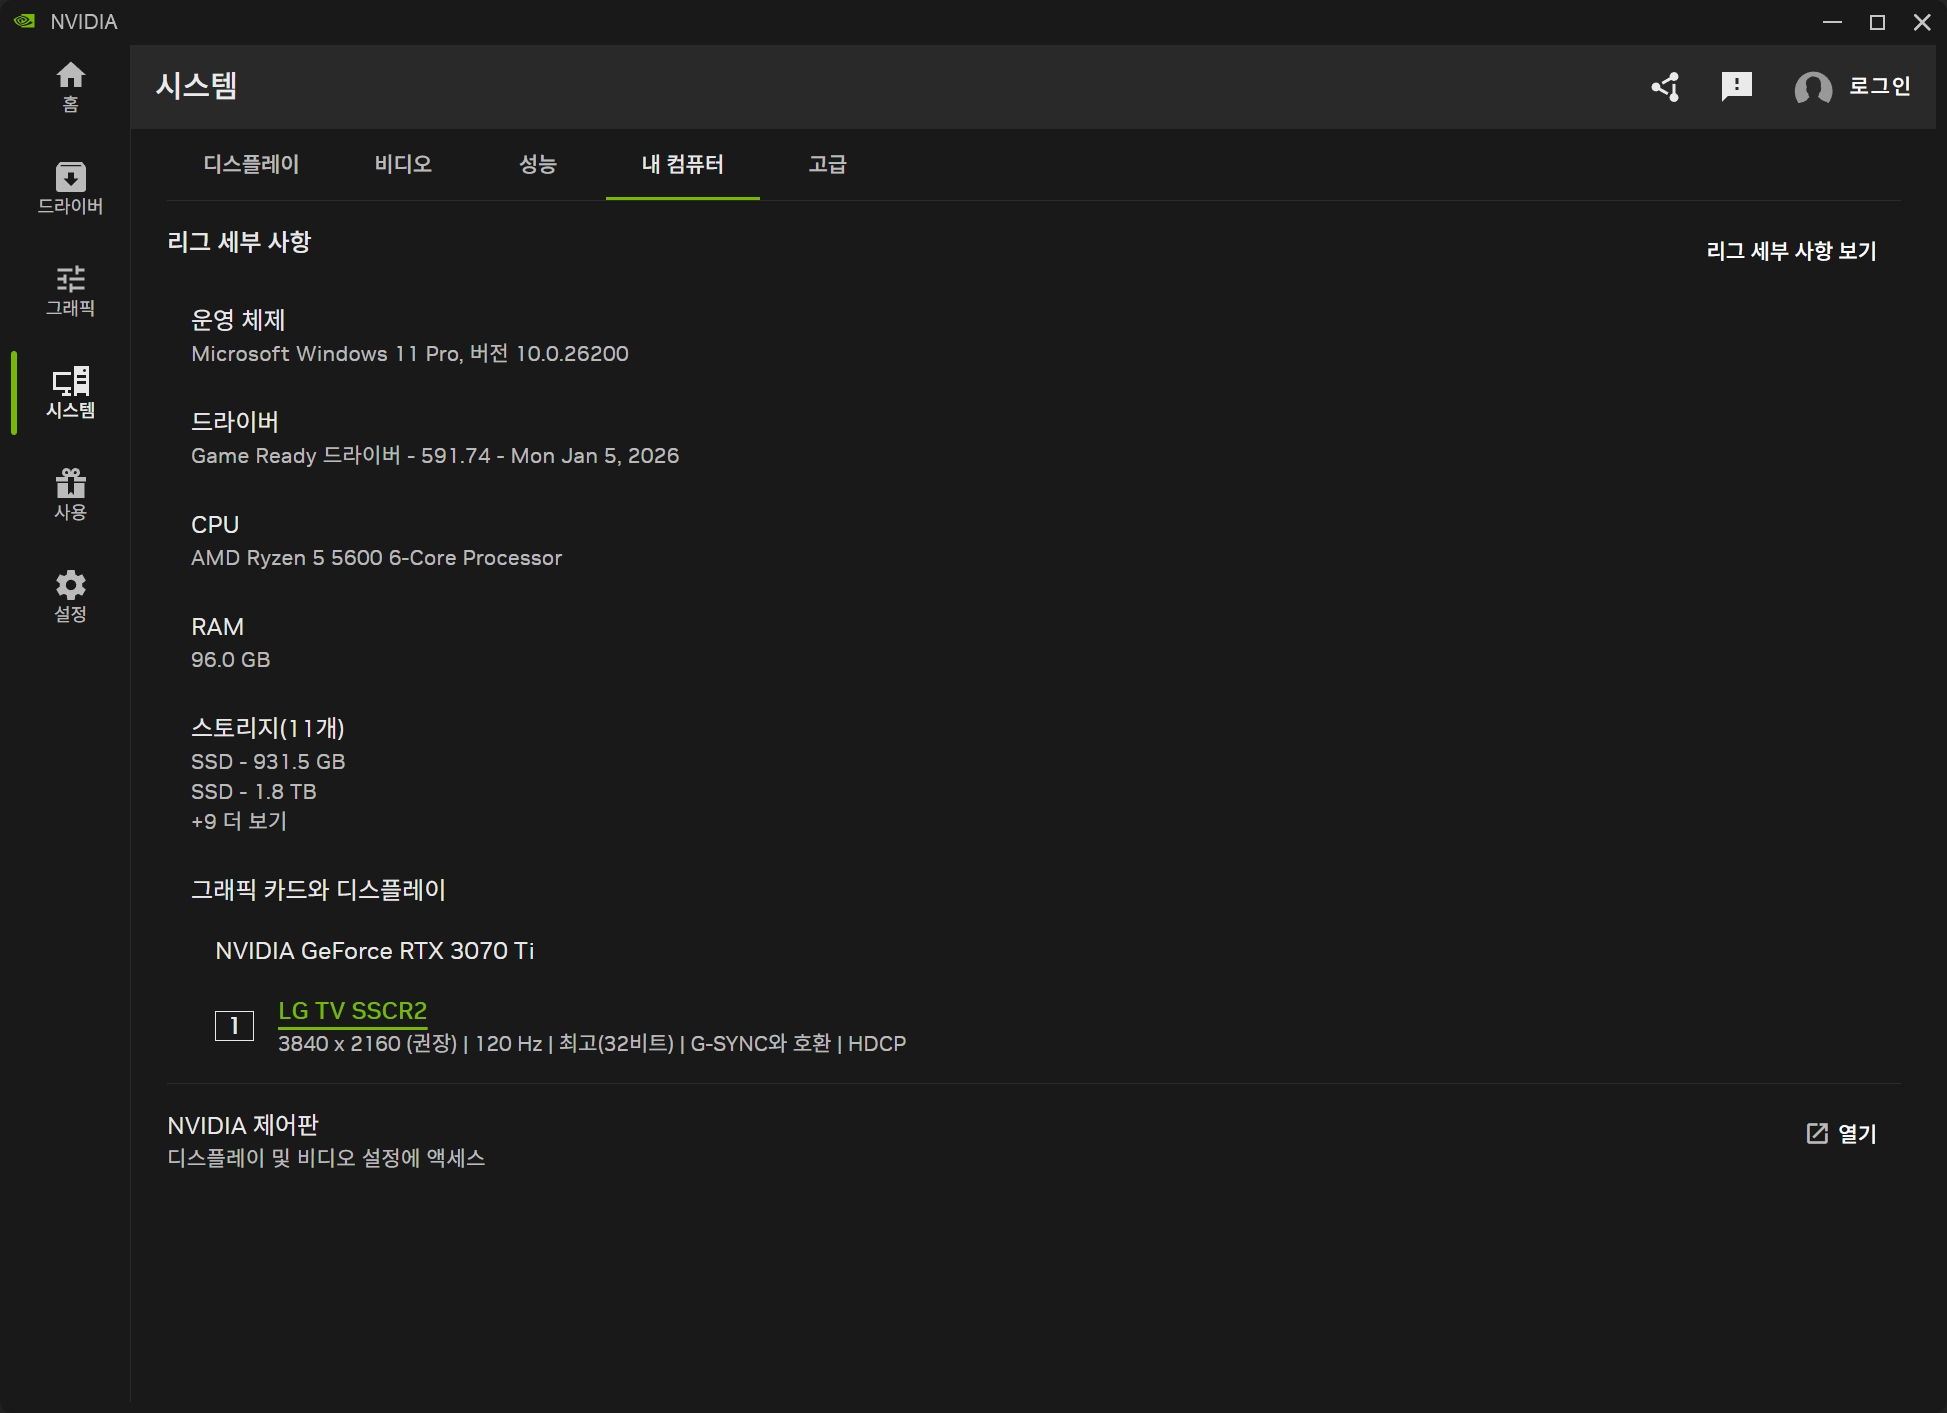Open the LG TV SSCR2 display link
This screenshot has width=1947, height=1413.
(x=352, y=1011)
